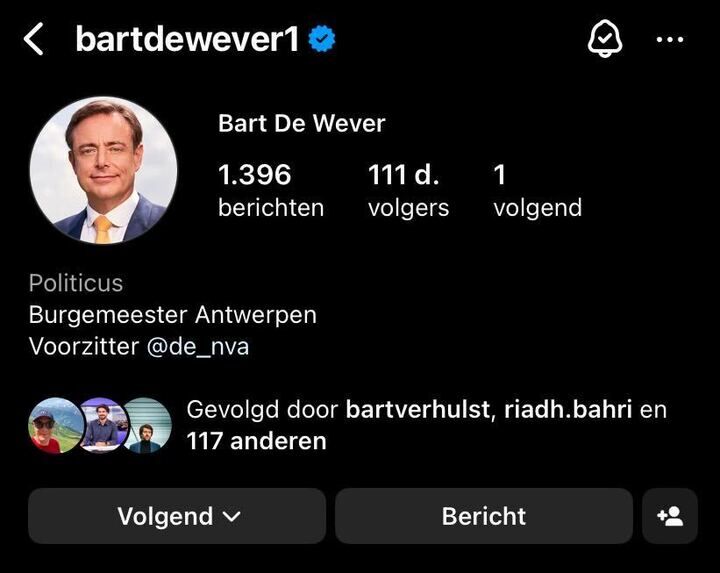
Task: View the 1.396 berichten posts count
Action: (x=271, y=191)
